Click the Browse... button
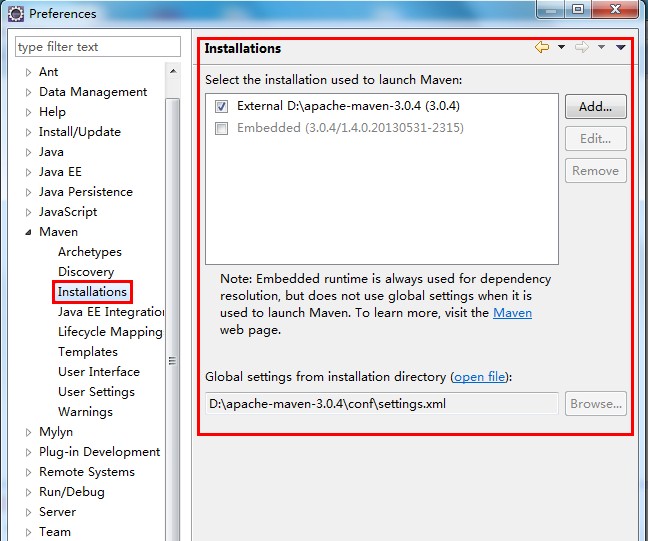This screenshot has width=648, height=541. (x=596, y=403)
